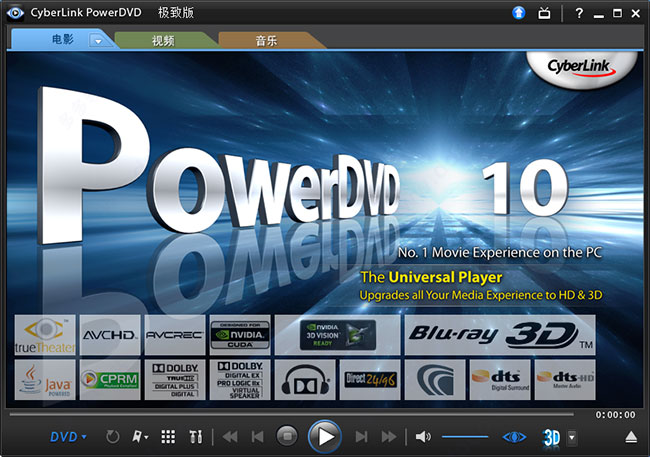The image size is (650, 457).
Task: Open the bookmark menu dropdown
Action: coord(140,437)
